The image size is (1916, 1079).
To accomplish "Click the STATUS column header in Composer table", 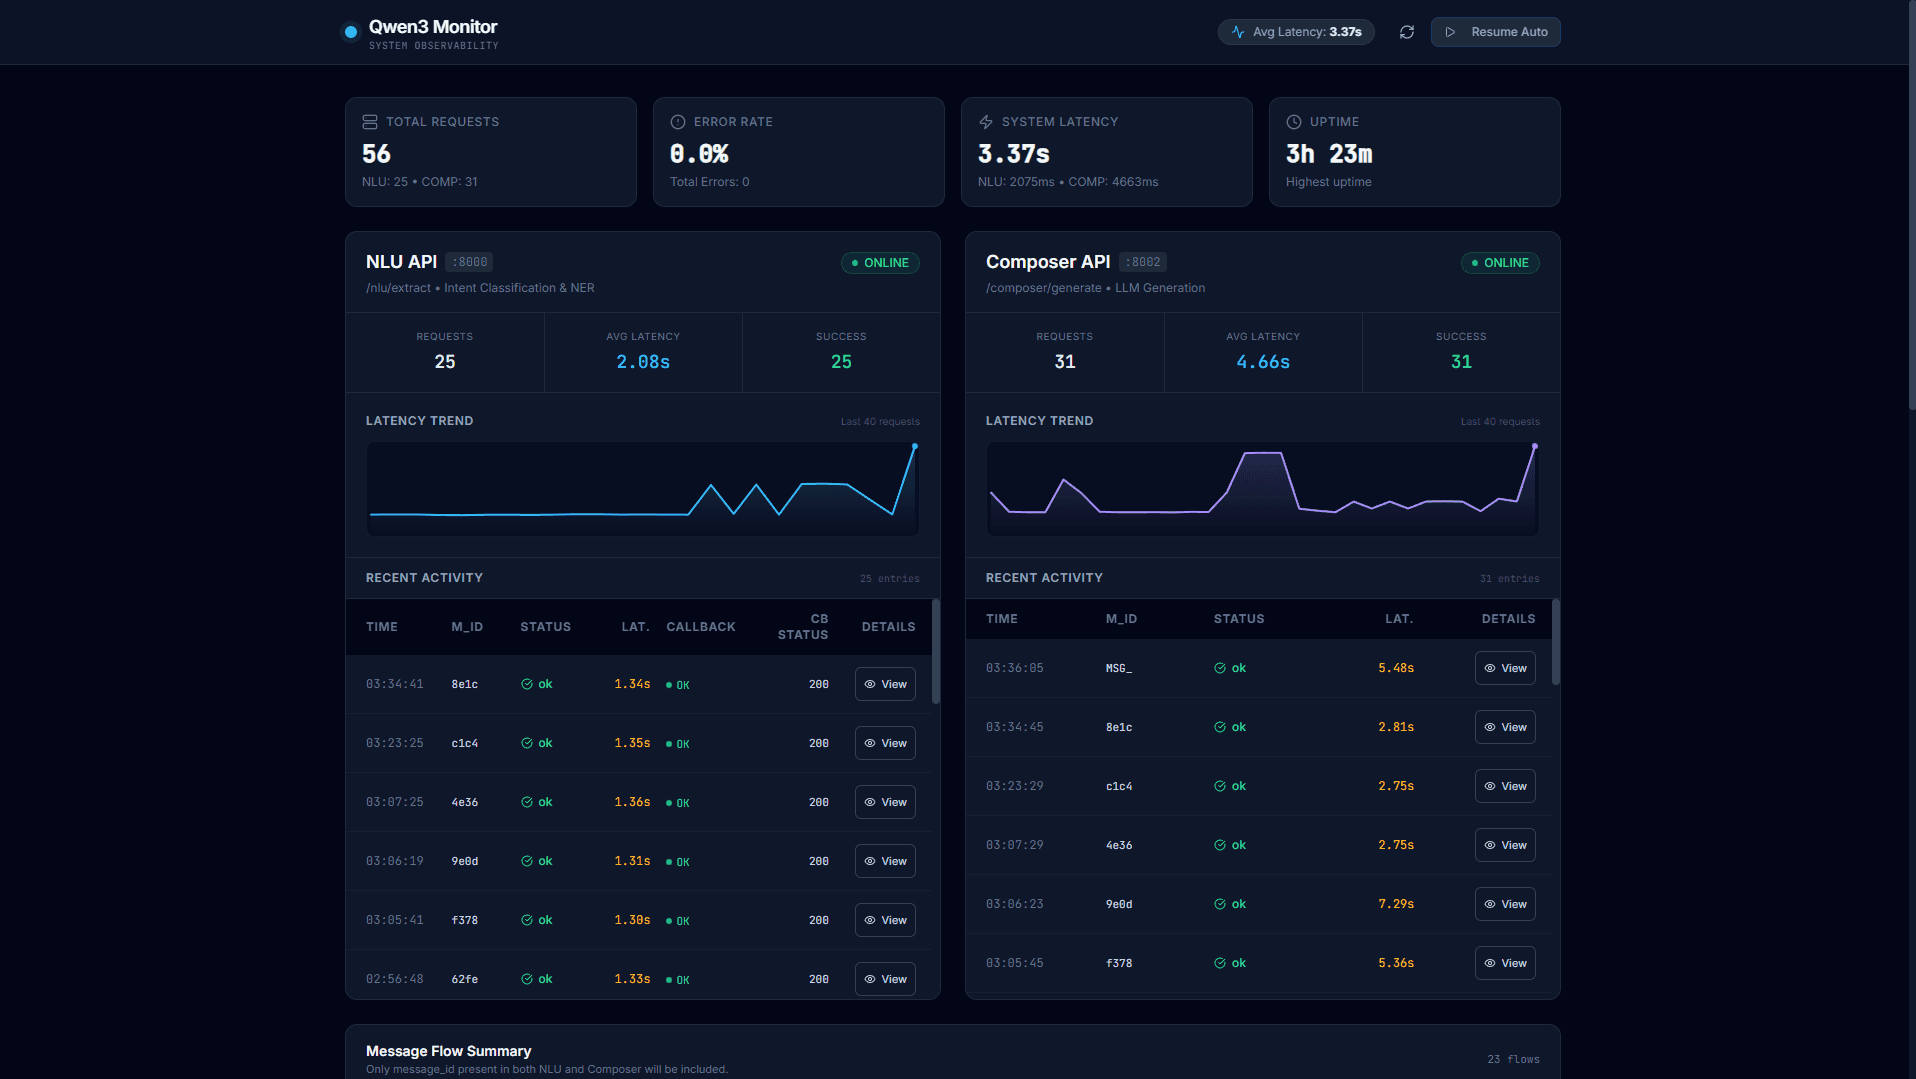I will pyautogui.click(x=1238, y=619).
